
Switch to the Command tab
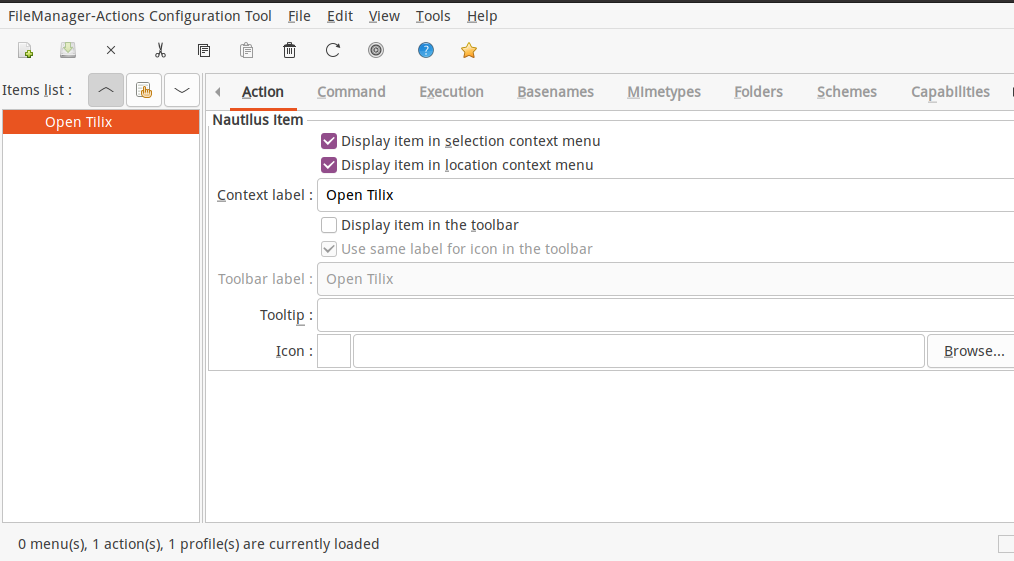pyautogui.click(x=351, y=92)
